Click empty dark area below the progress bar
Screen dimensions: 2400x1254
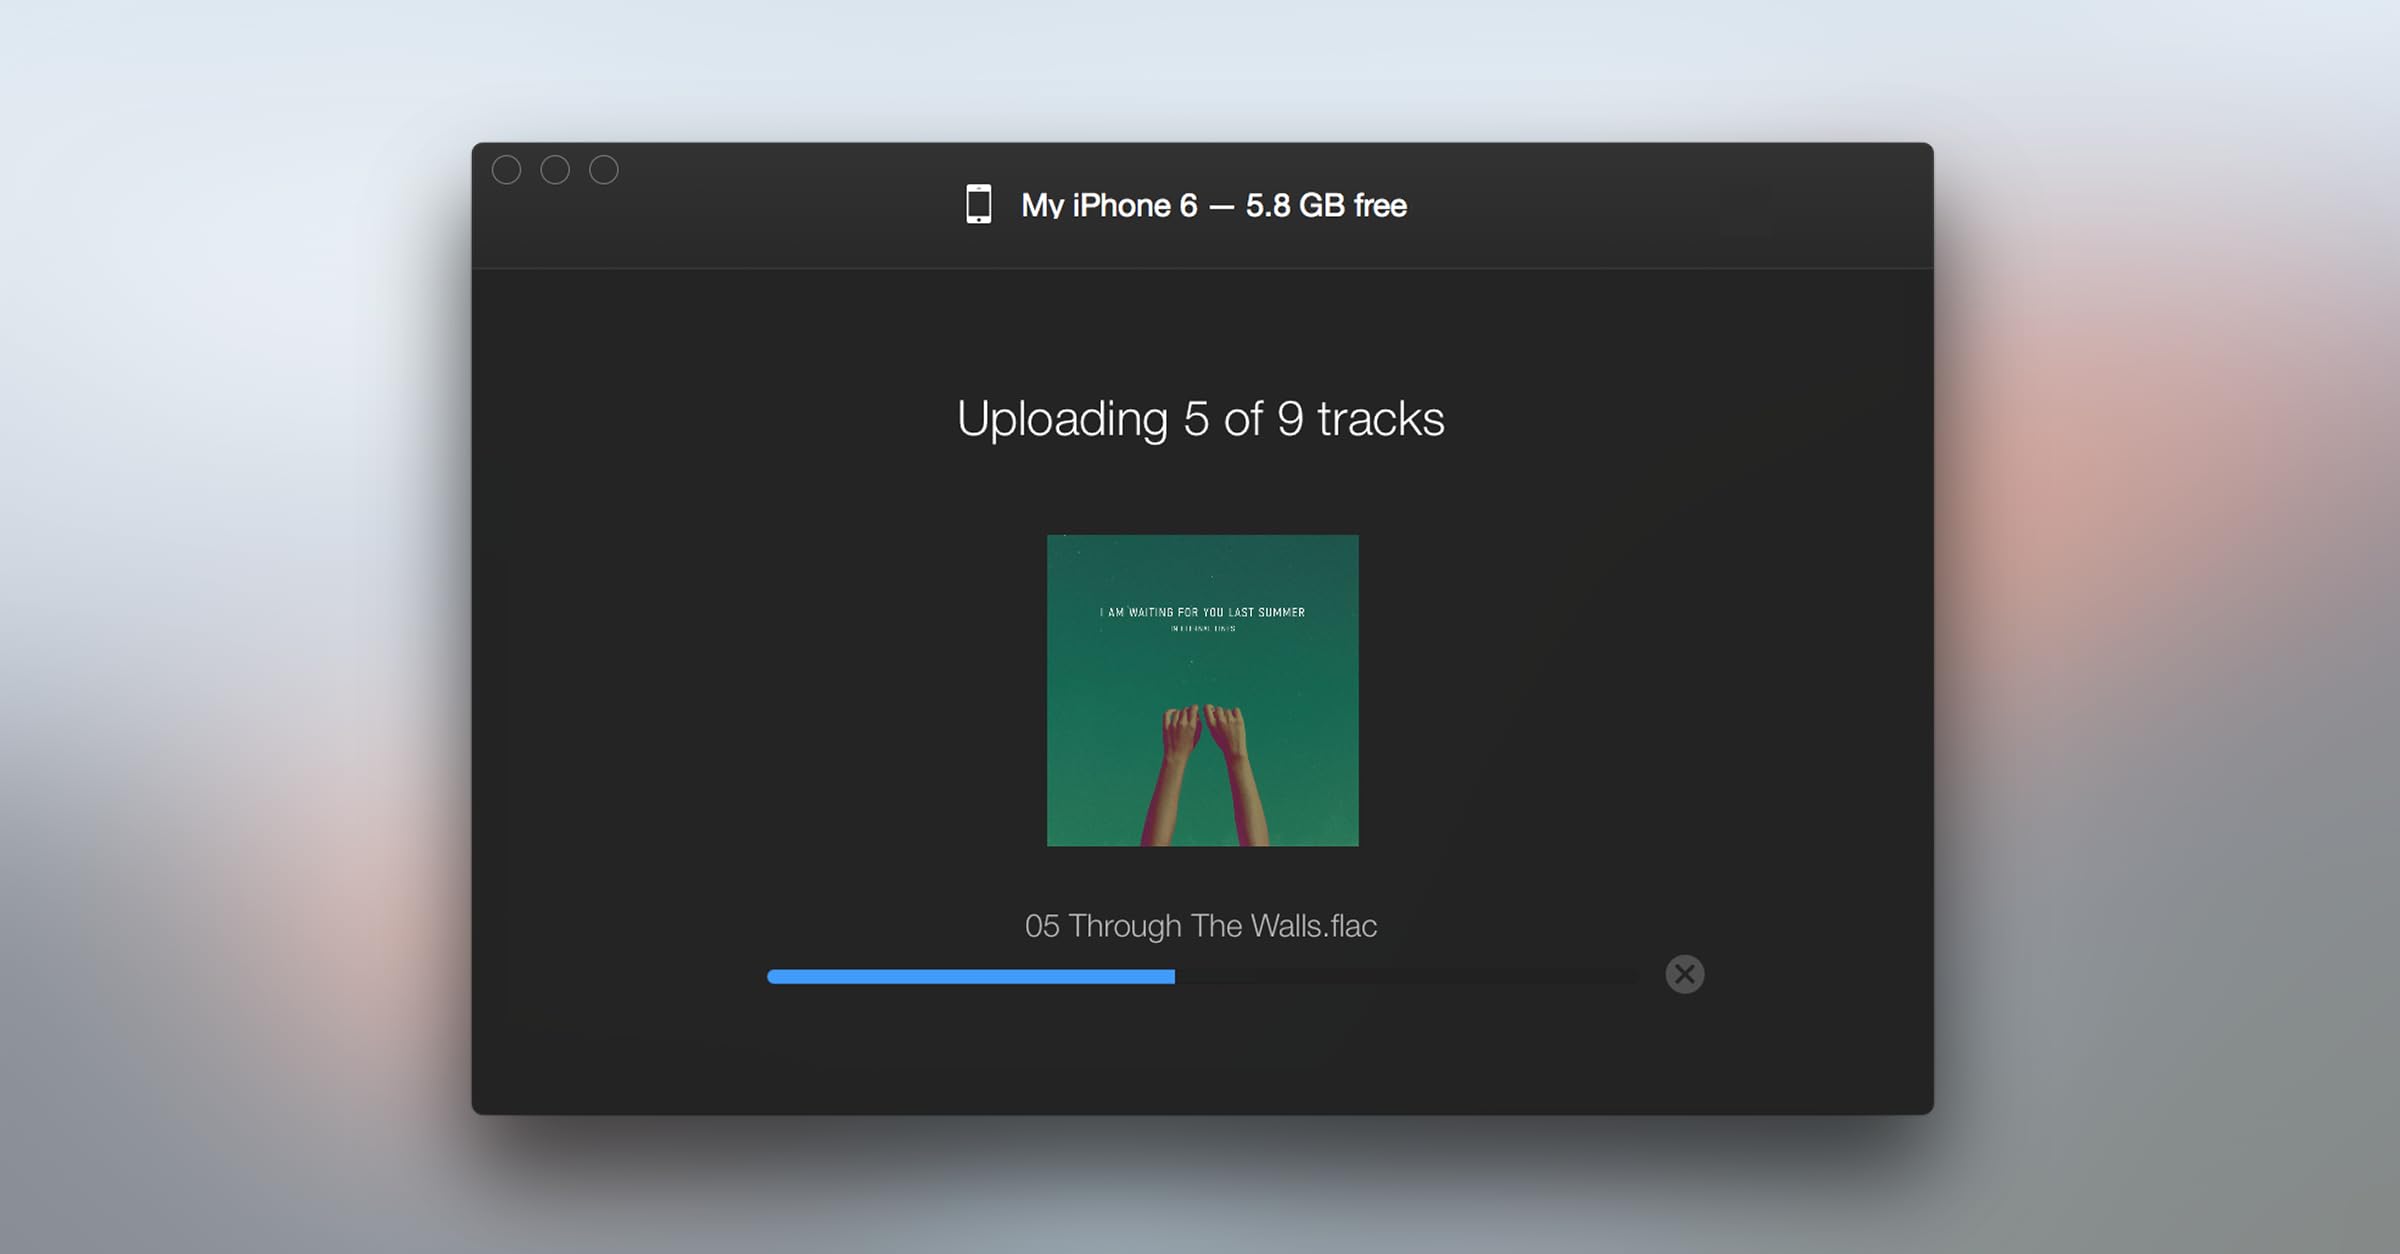(1201, 1050)
